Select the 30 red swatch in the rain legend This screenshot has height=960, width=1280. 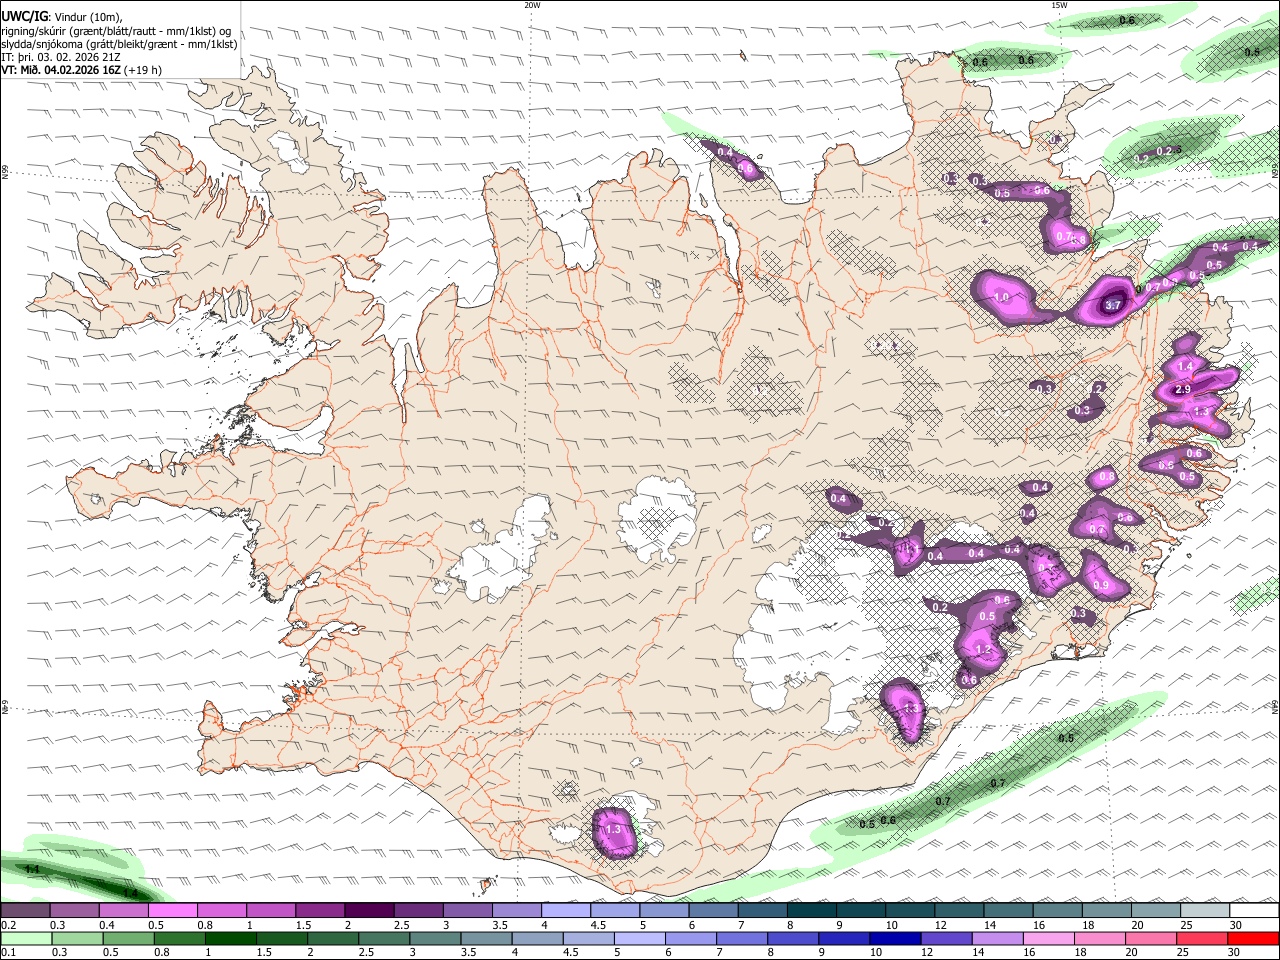coord(1252,938)
